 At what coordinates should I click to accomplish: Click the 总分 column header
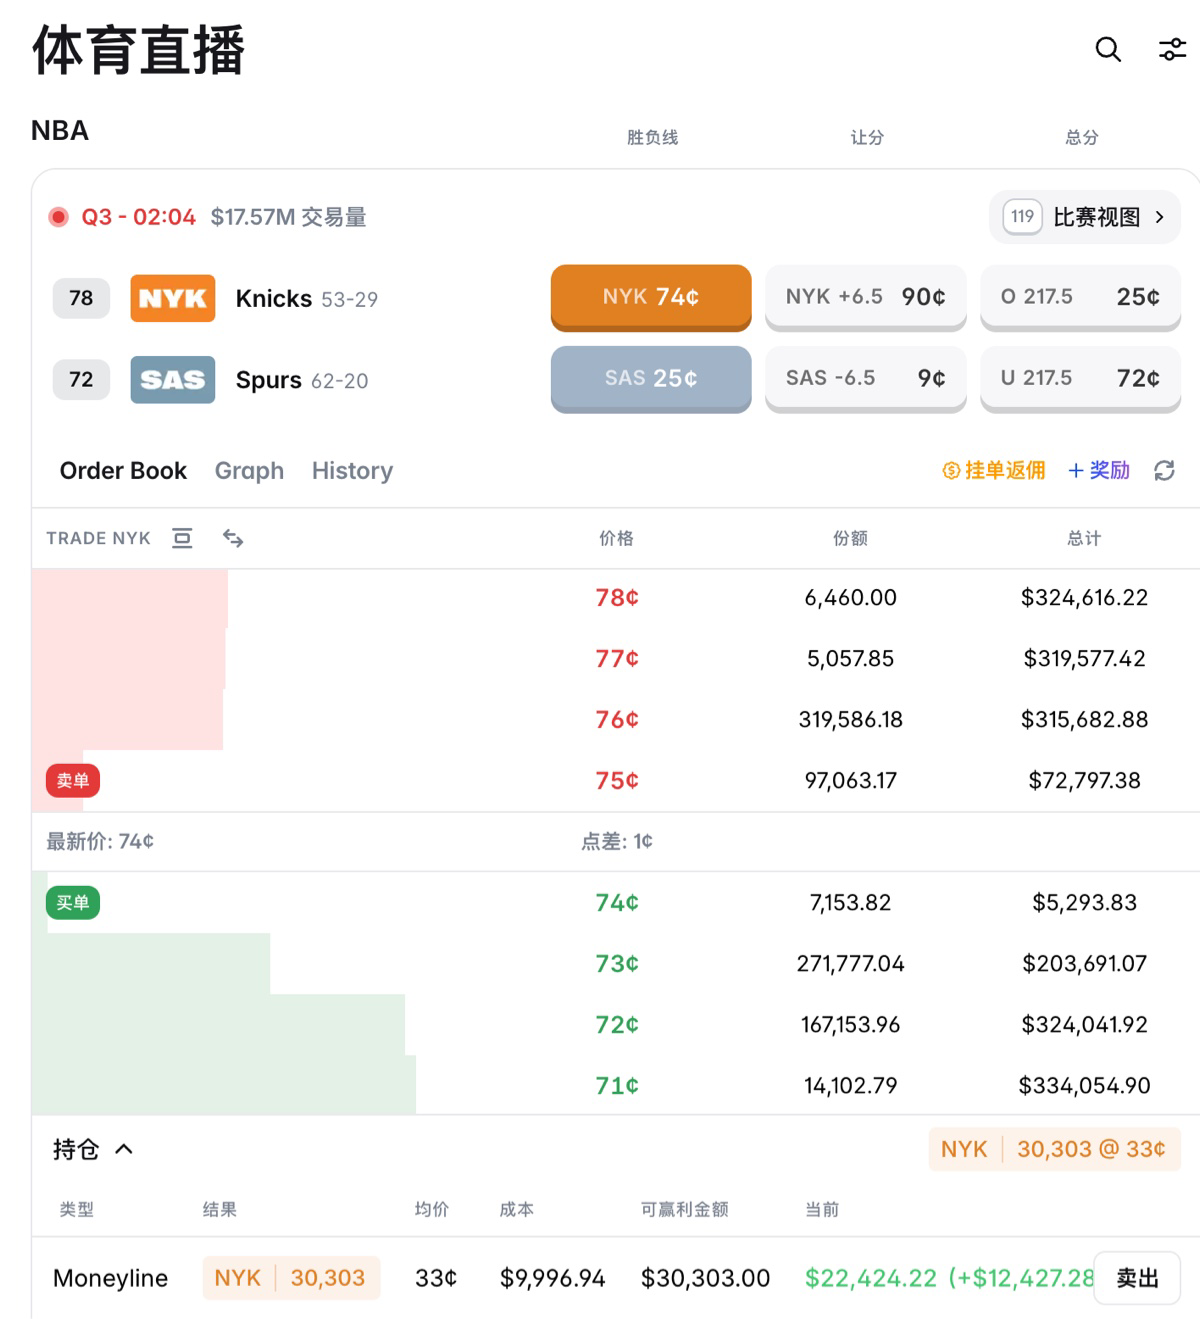coord(1082,137)
